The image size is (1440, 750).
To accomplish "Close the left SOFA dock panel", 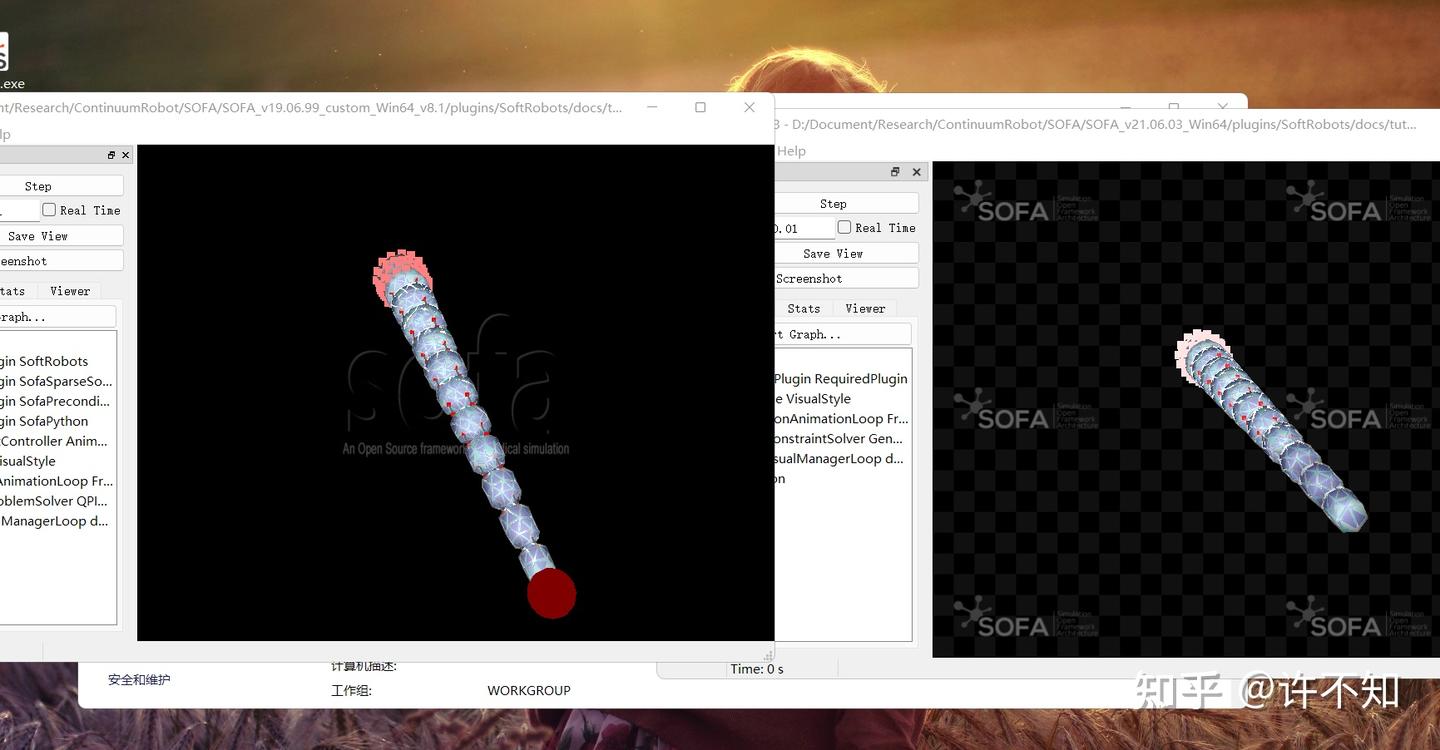I will pos(125,155).
